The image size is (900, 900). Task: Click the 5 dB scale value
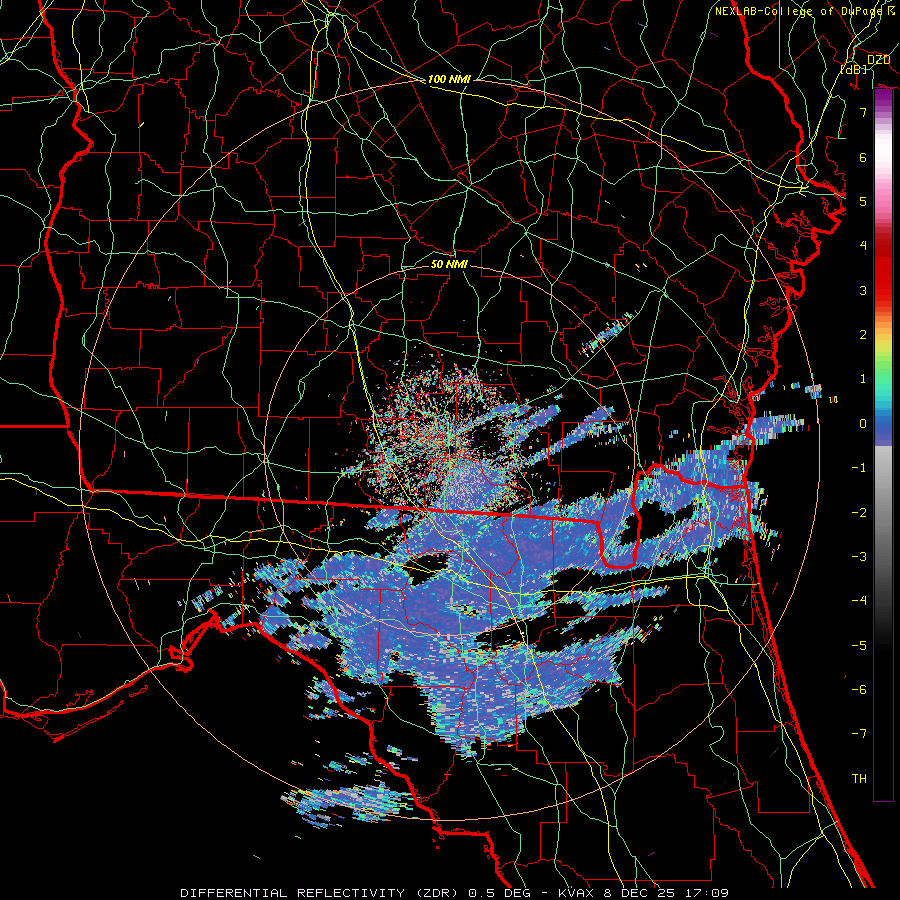[x=863, y=201]
